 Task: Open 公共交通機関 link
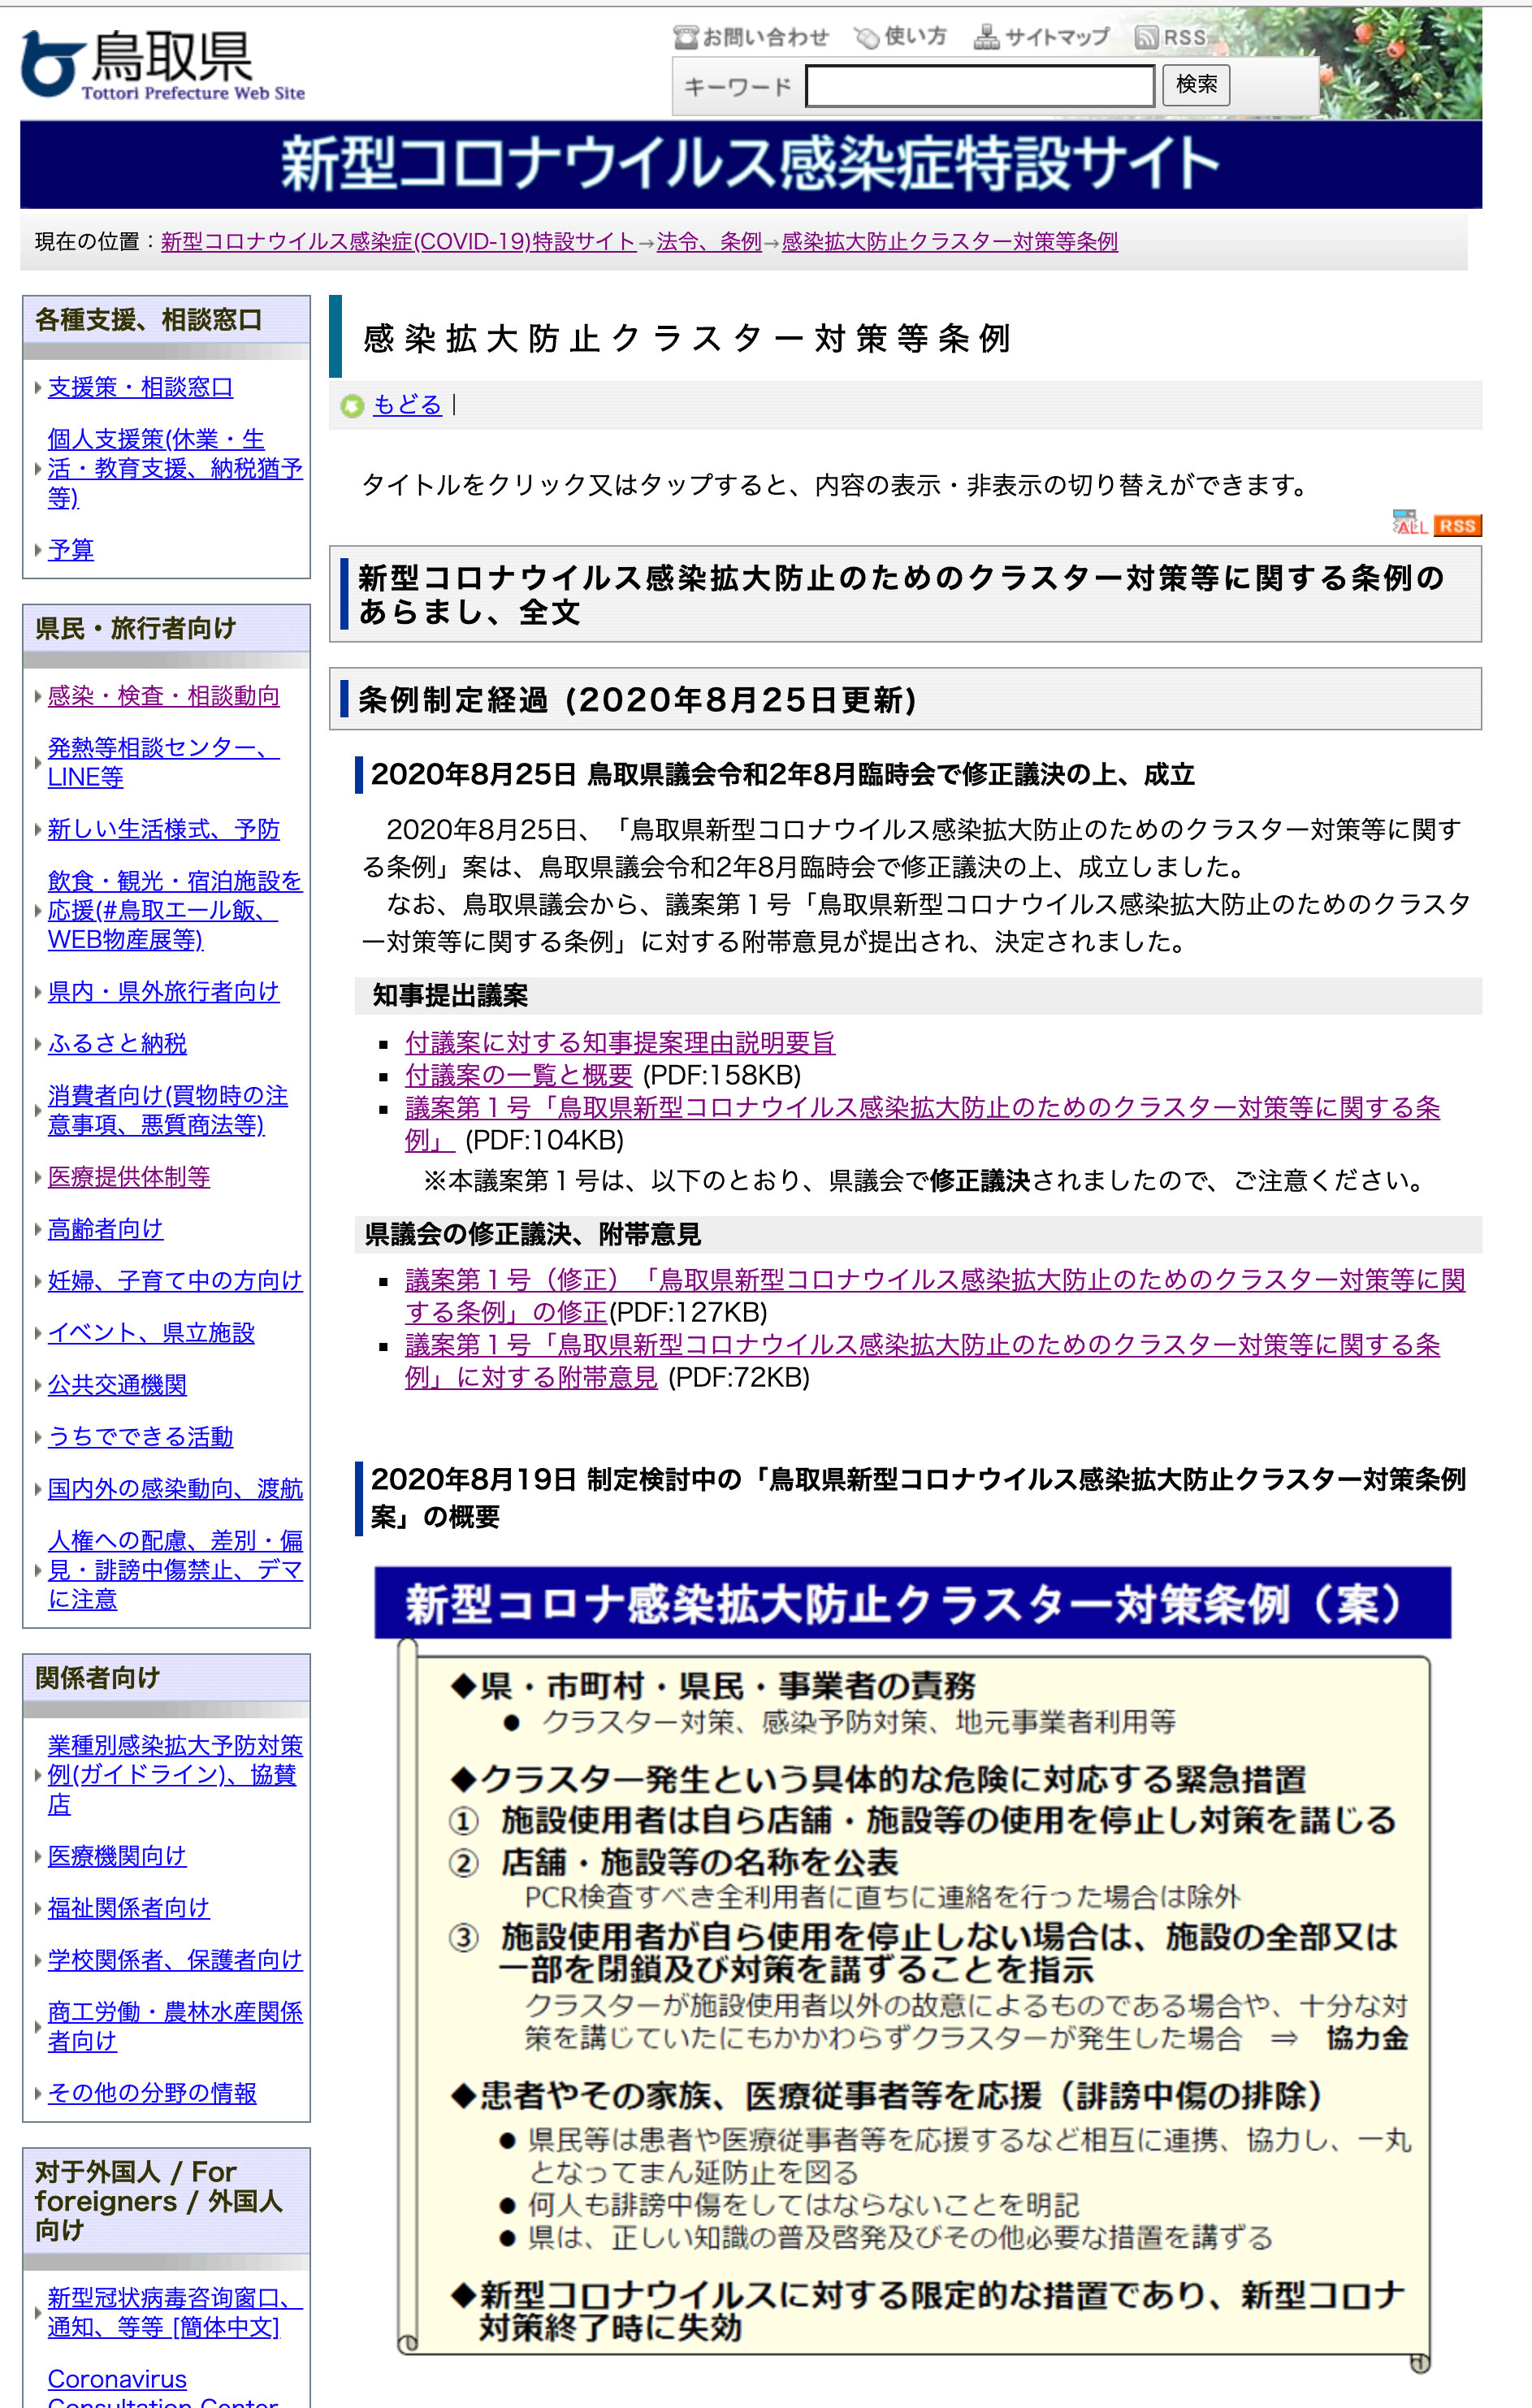[118, 1385]
